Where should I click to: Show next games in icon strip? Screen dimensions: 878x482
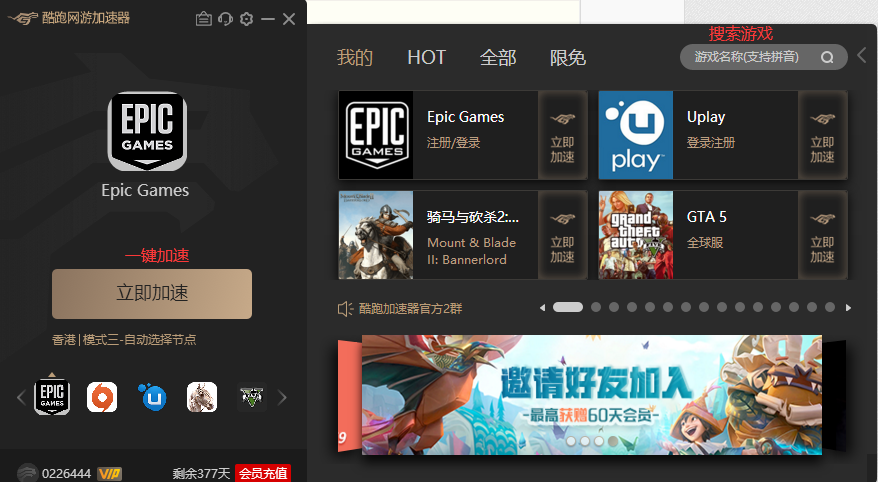[282, 397]
